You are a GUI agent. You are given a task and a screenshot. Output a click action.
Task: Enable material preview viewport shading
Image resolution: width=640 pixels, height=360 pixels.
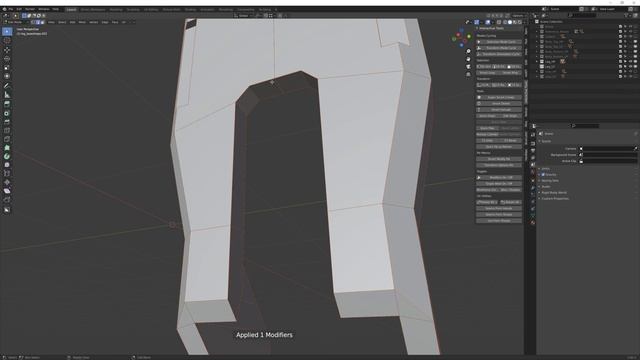pyautogui.click(x=515, y=22)
